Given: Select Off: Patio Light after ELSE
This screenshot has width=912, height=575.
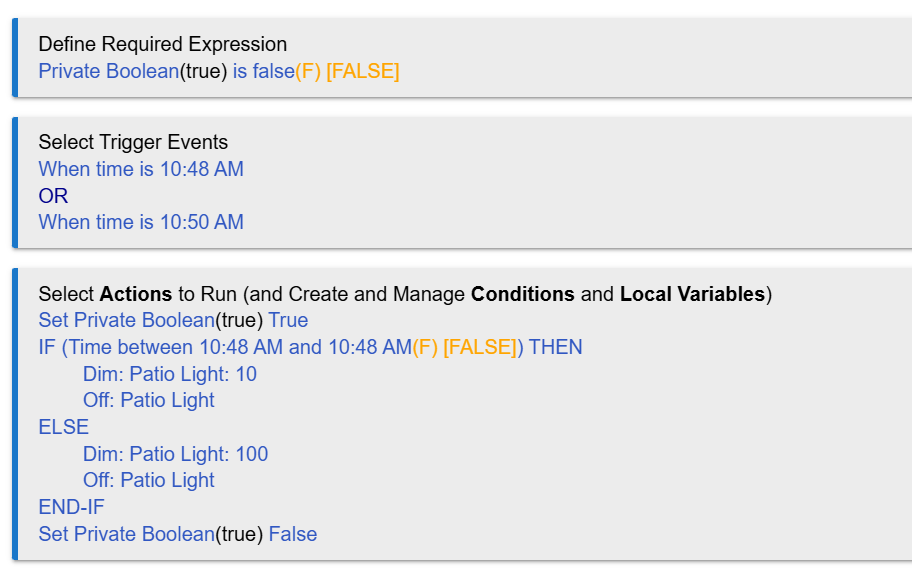Looking at the screenshot, I should pyautogui.click(x=149, y=480).
